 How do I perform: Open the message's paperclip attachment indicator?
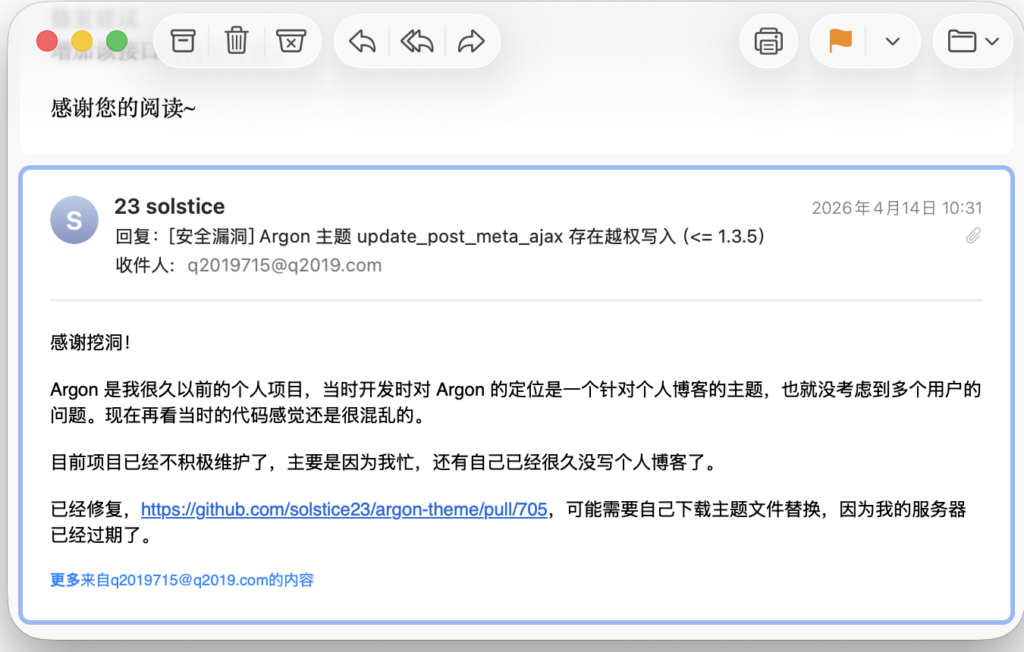(x=973, y=236)
